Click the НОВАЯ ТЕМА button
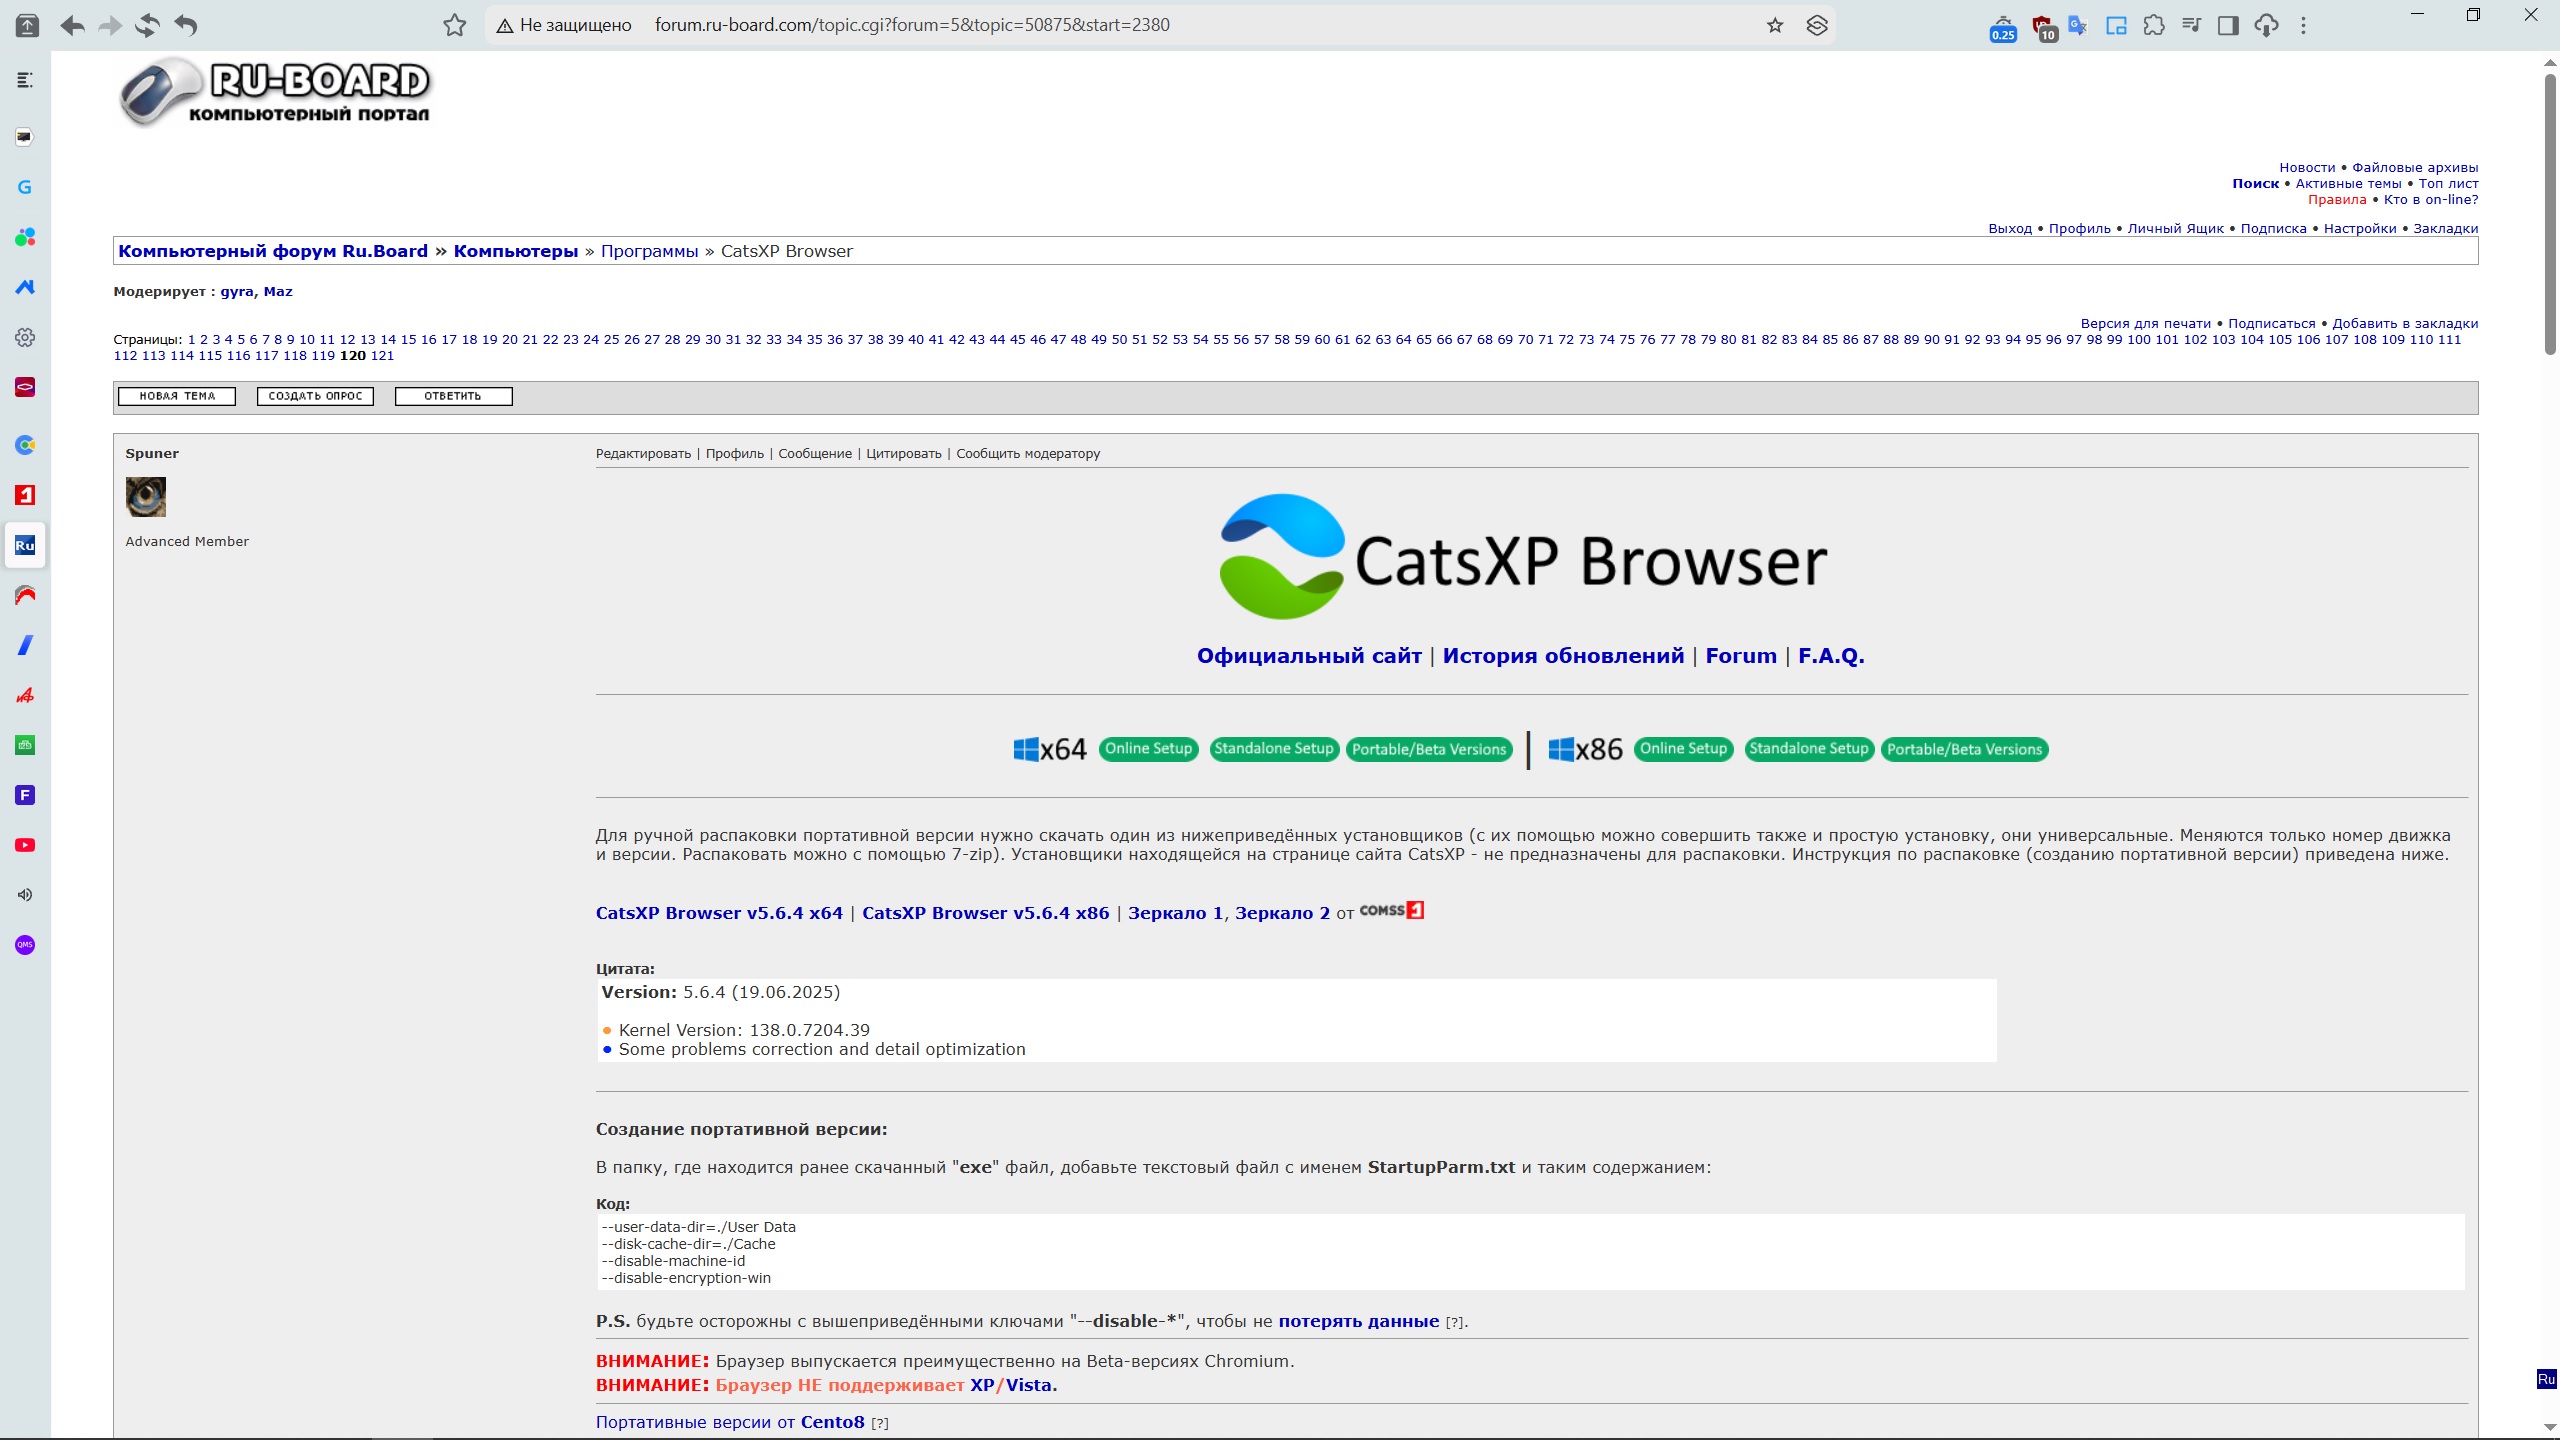 click(x=177, y=396)
